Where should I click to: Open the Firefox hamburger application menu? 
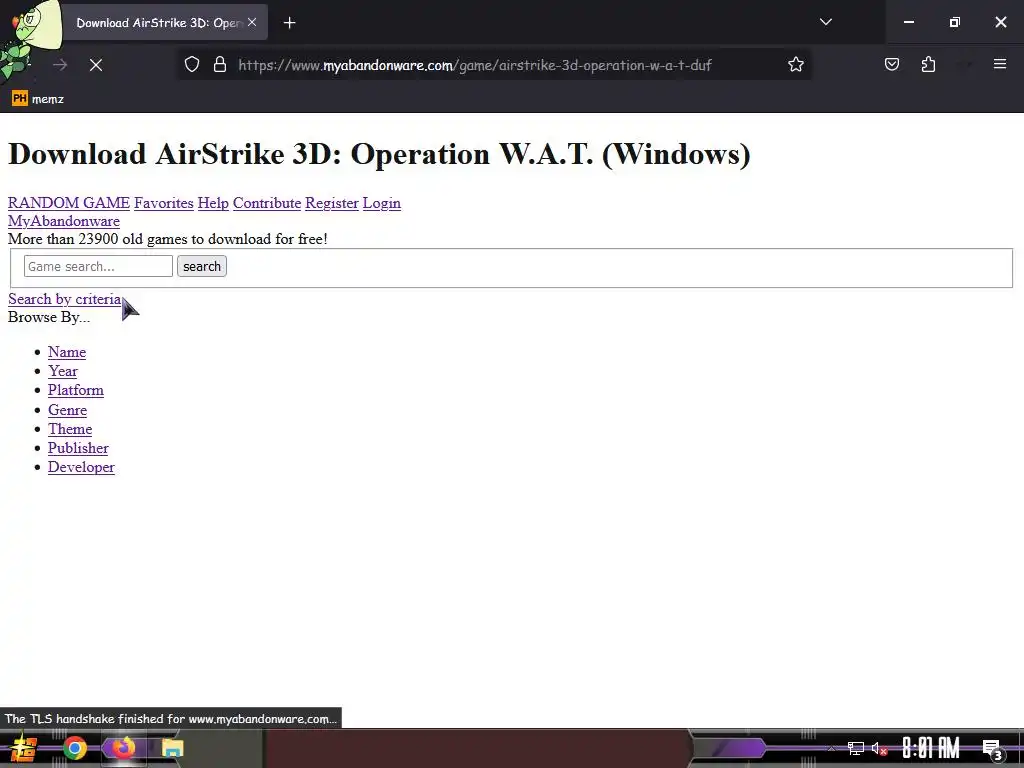click(1000, 64)
